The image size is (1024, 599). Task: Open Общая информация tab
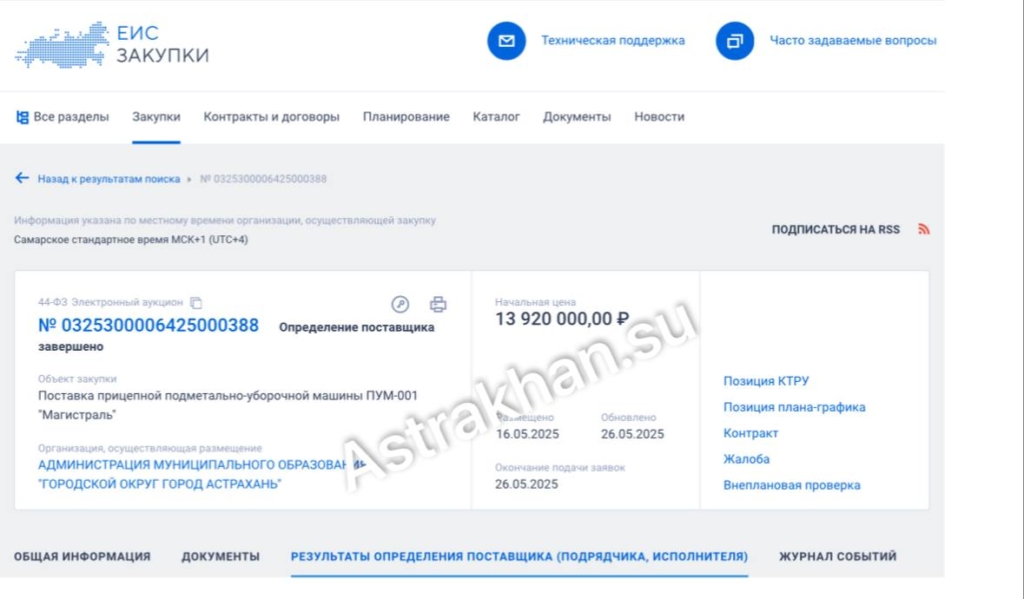tap(82, 557)
